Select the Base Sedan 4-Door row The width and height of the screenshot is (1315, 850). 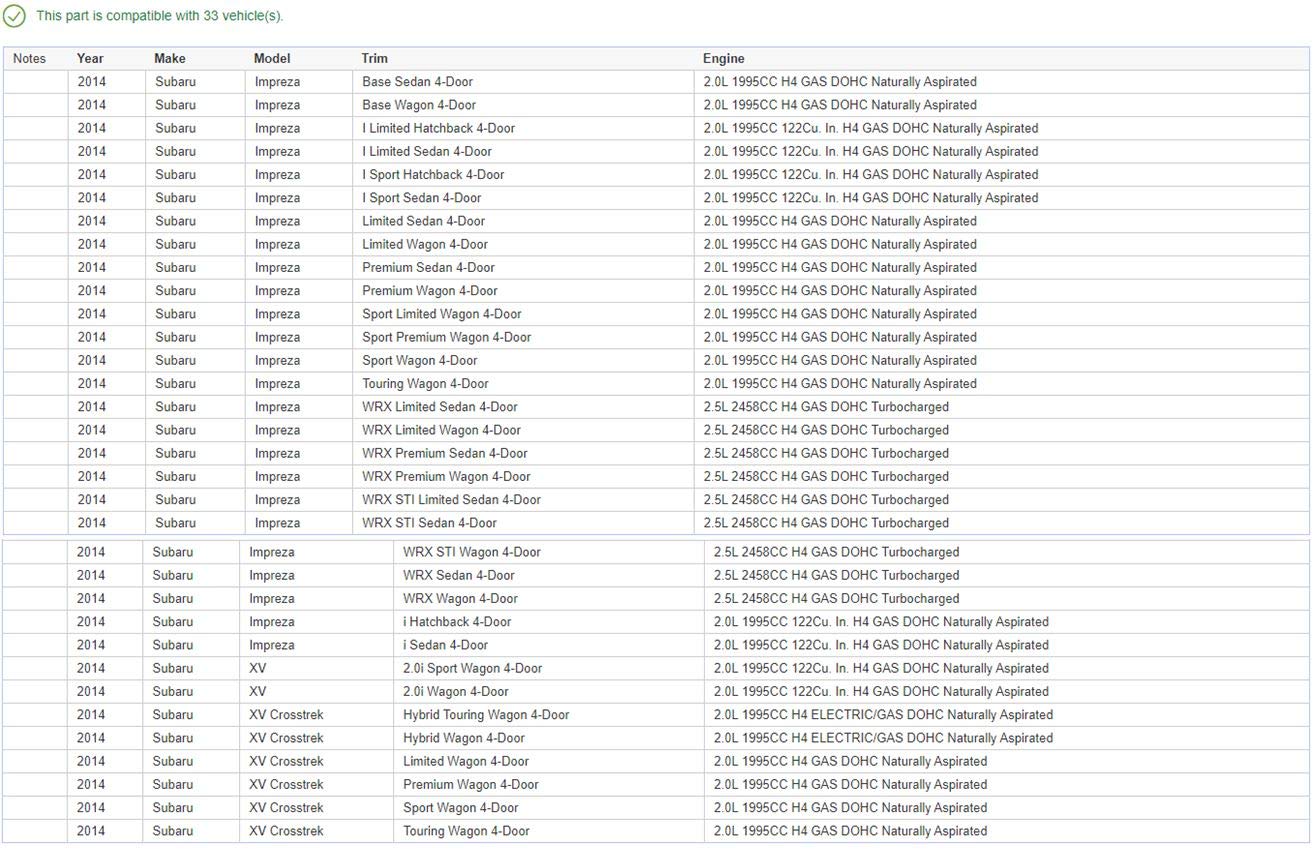(417, 82)
